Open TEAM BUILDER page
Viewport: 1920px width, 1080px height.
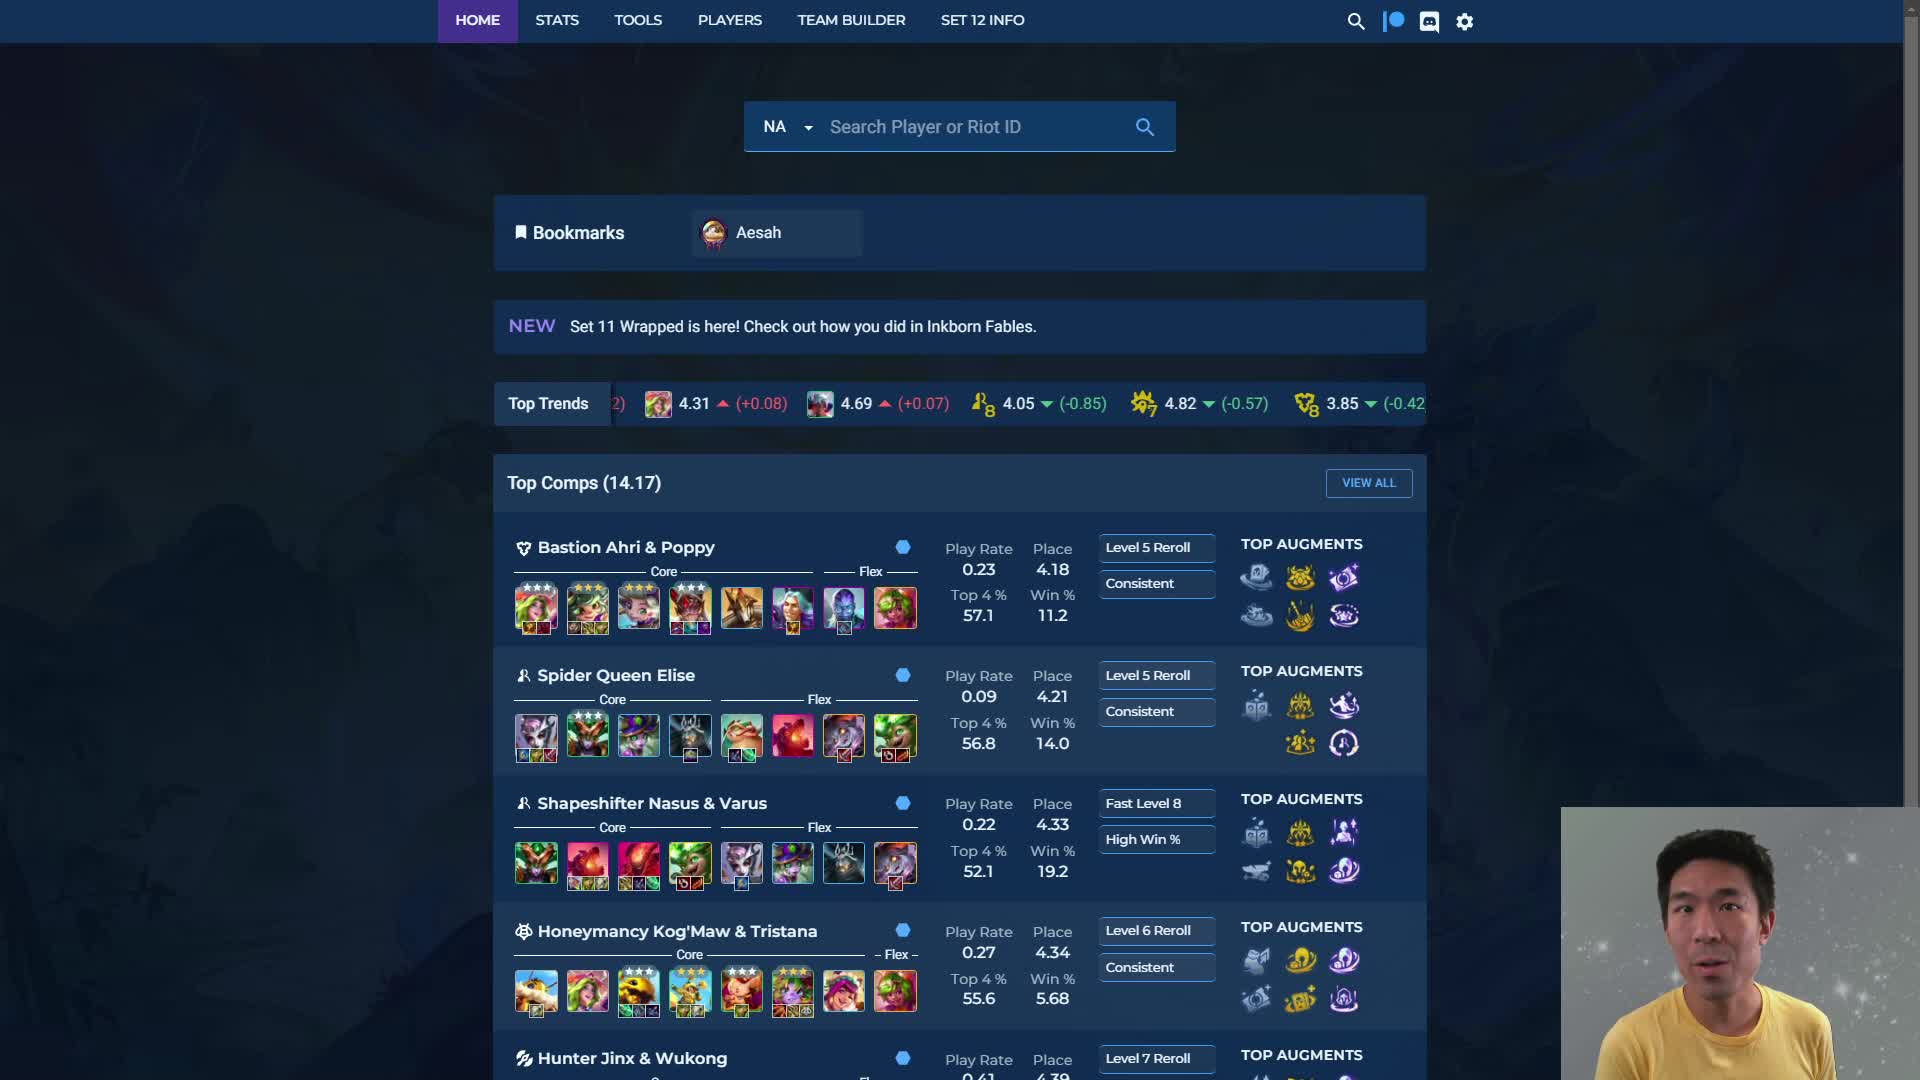[851, 21]
